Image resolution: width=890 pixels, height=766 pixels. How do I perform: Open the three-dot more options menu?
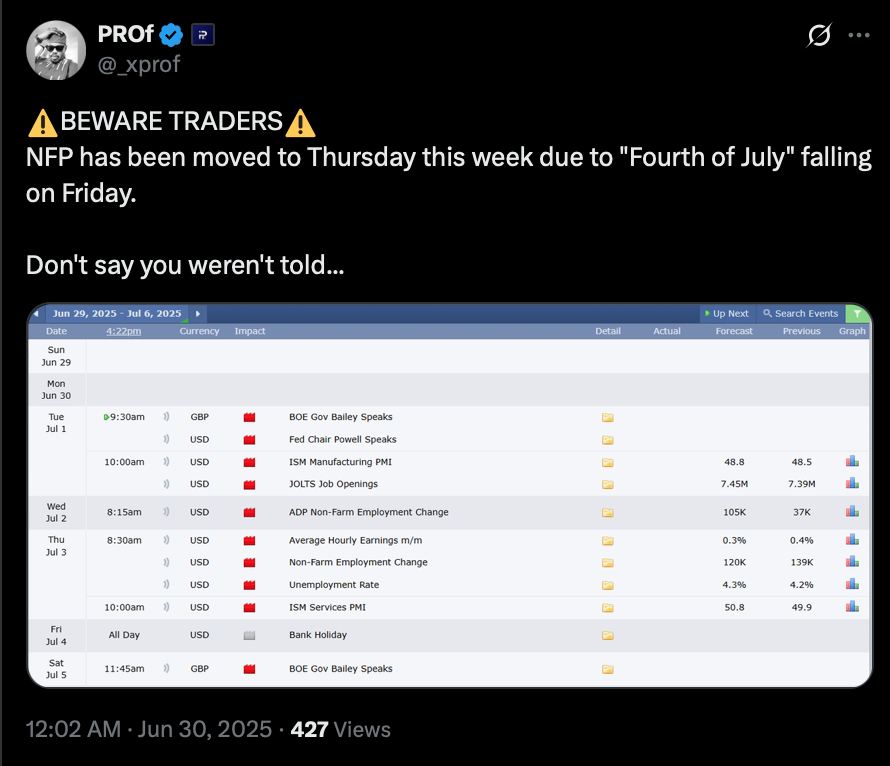(x=859, y=35)
